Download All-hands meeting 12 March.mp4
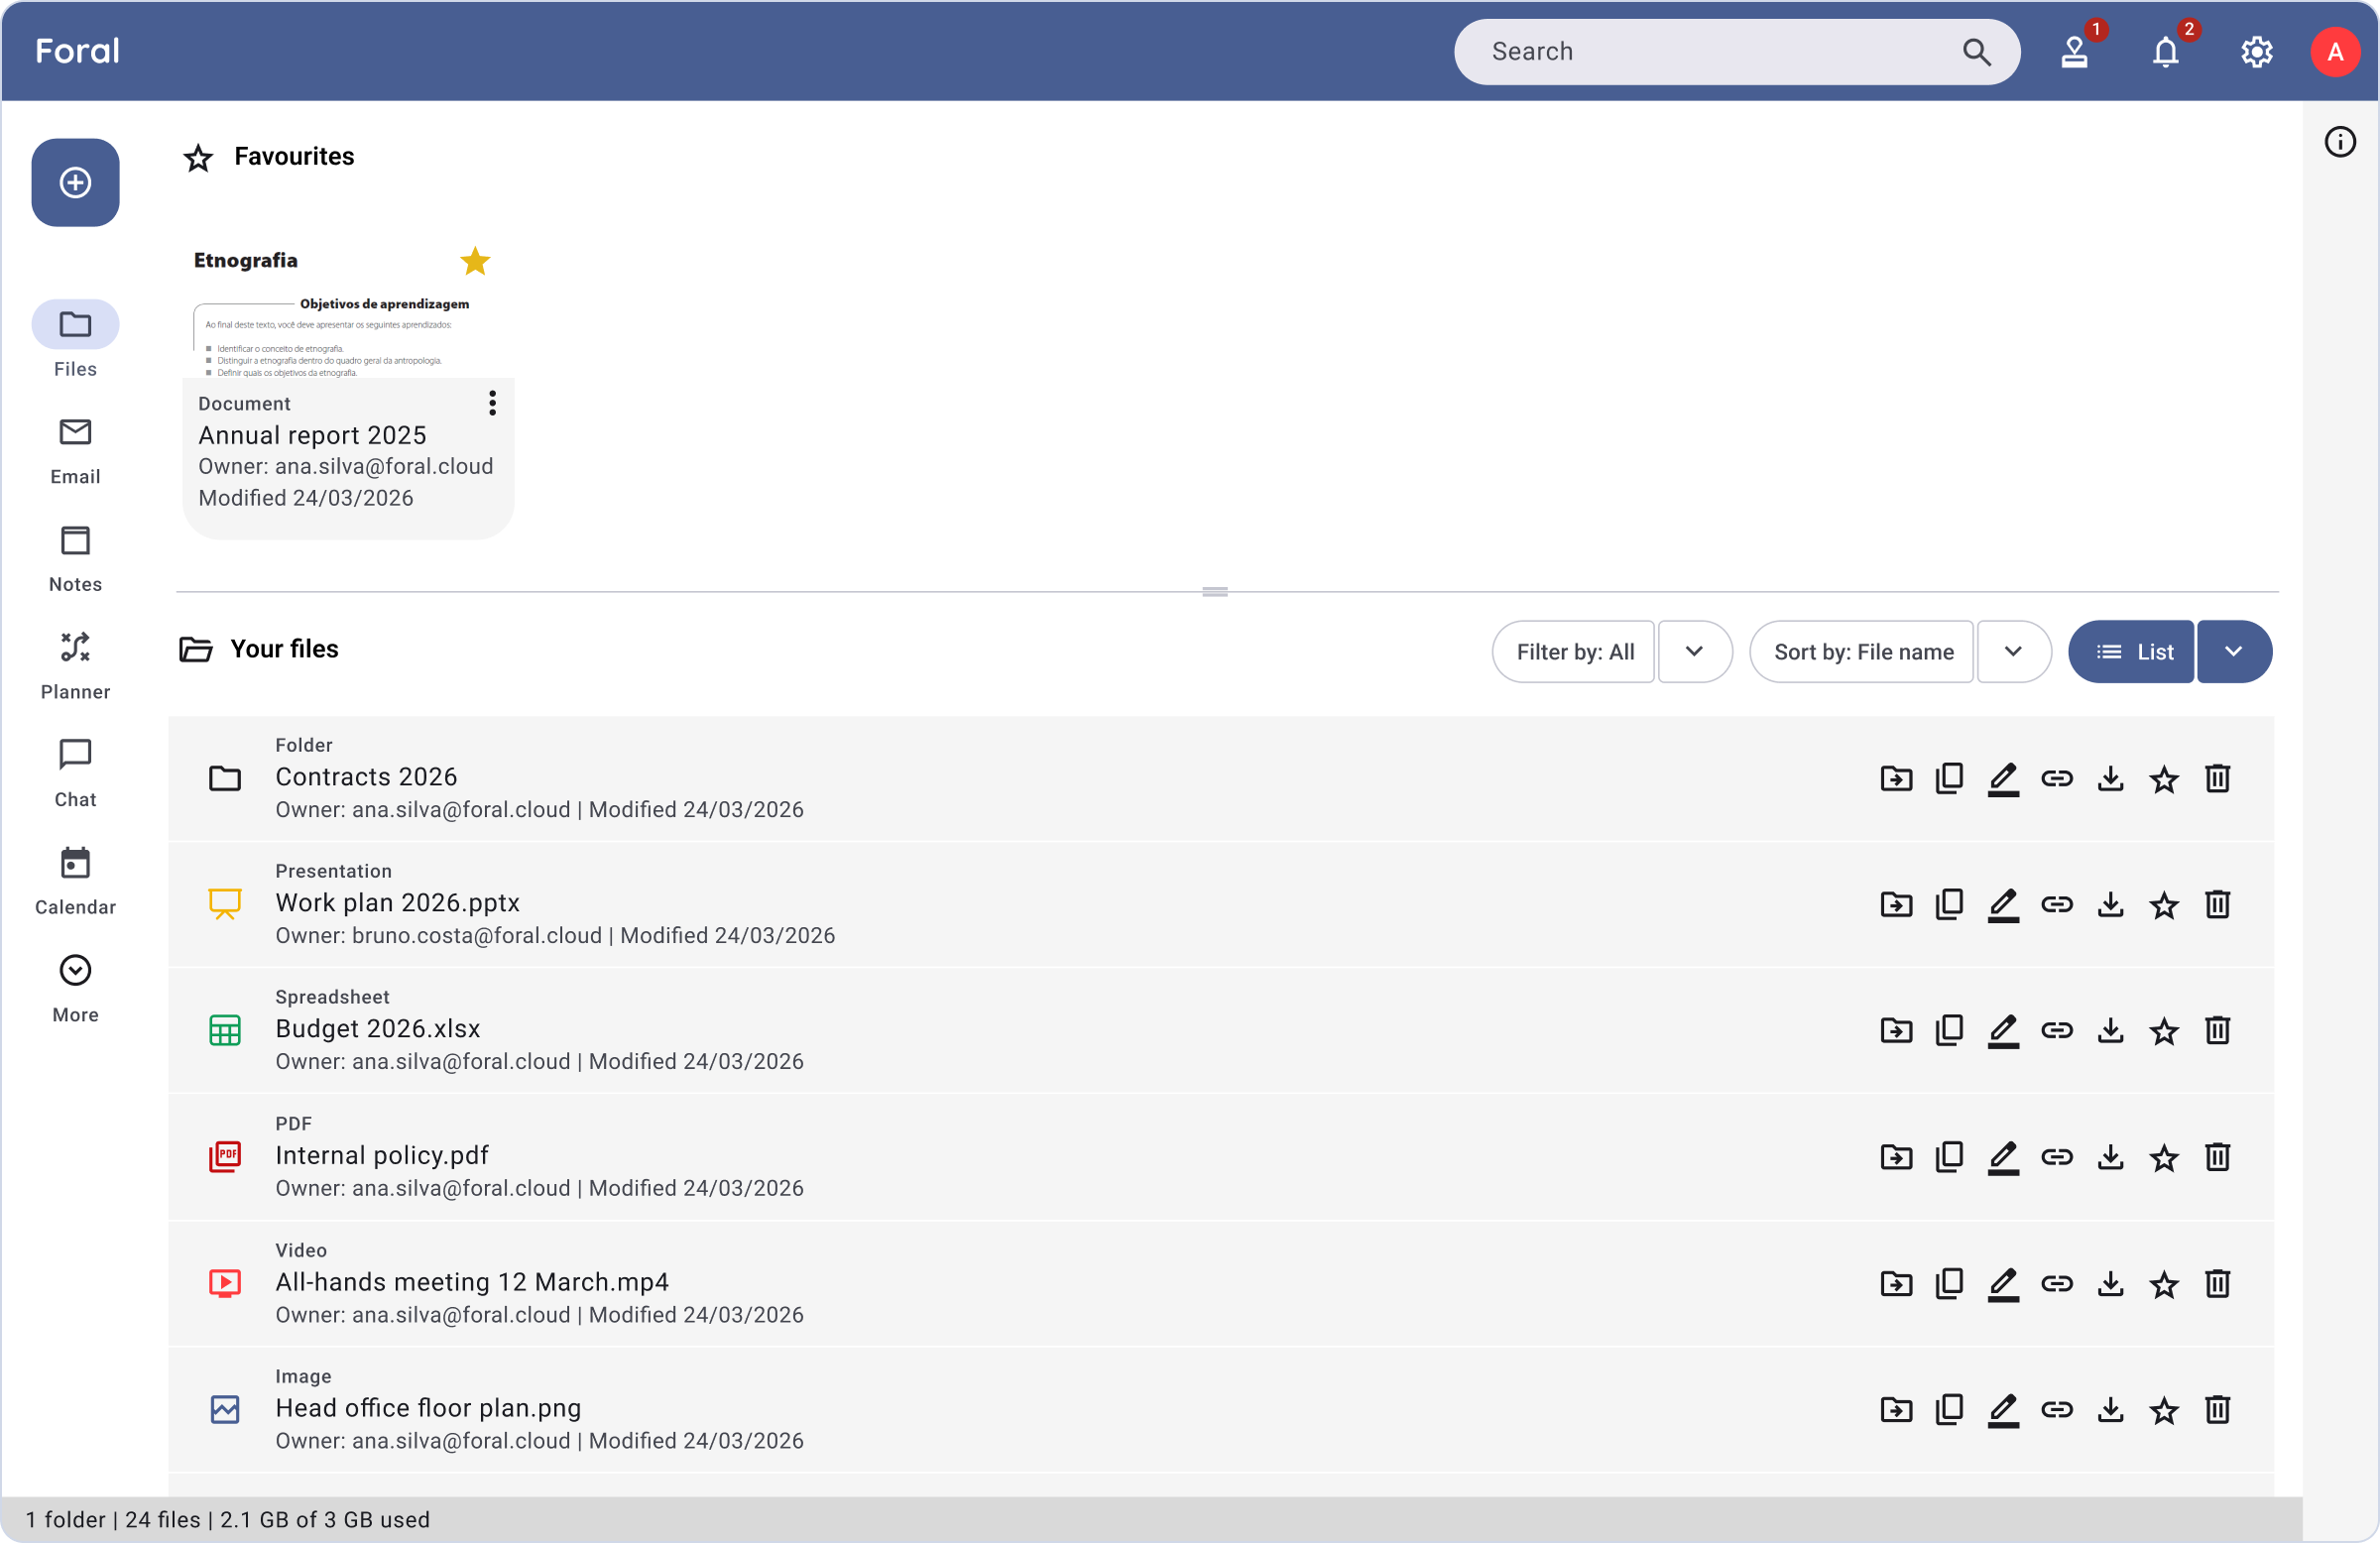 pyautogui.click(x=2111, y=1283)
